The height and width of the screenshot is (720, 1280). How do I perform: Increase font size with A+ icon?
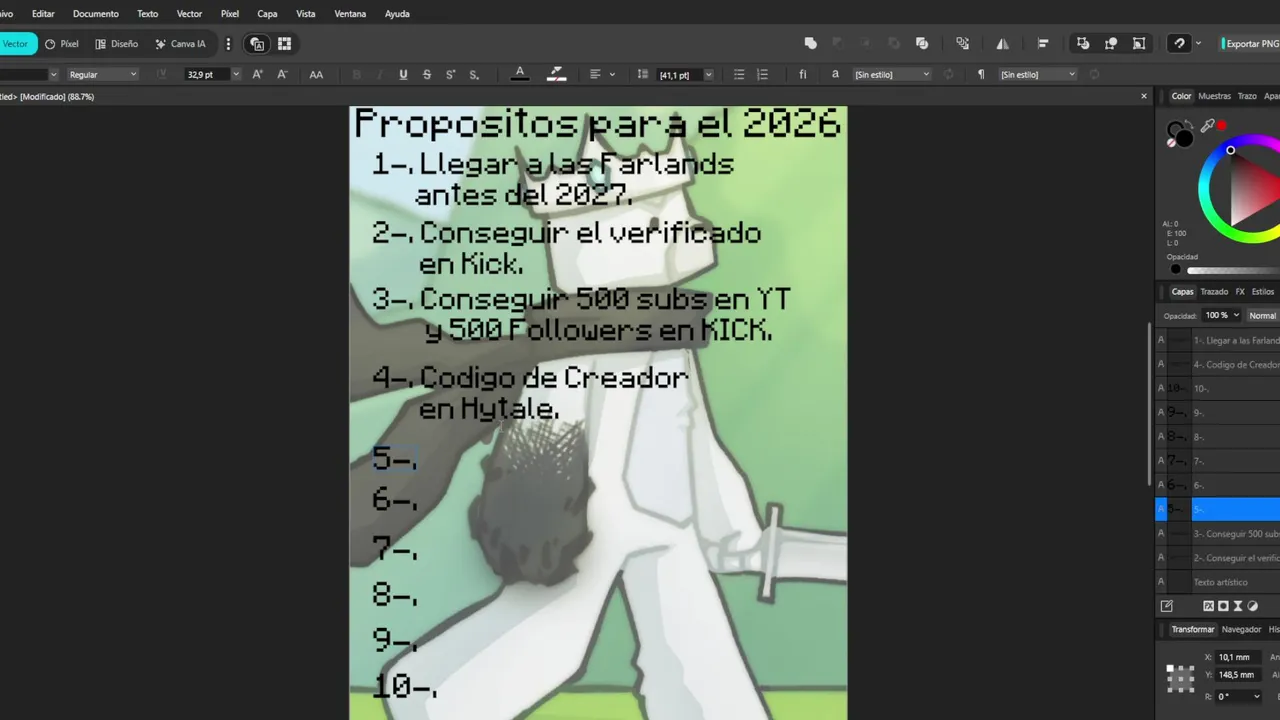[x=257, y=74]
